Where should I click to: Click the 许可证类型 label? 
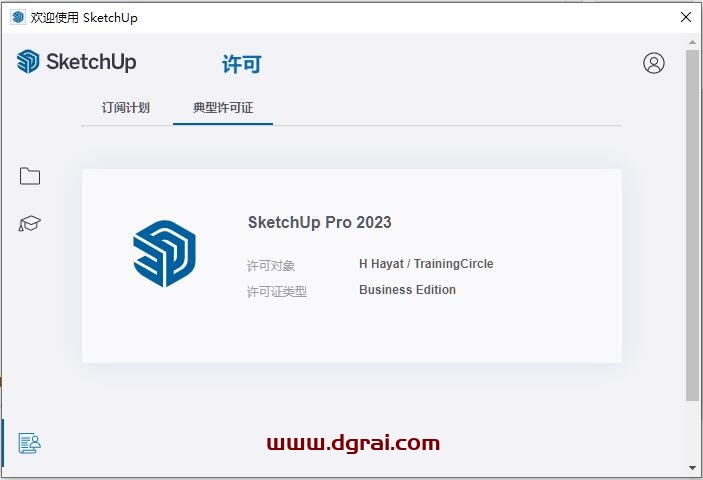coord(277,292)
